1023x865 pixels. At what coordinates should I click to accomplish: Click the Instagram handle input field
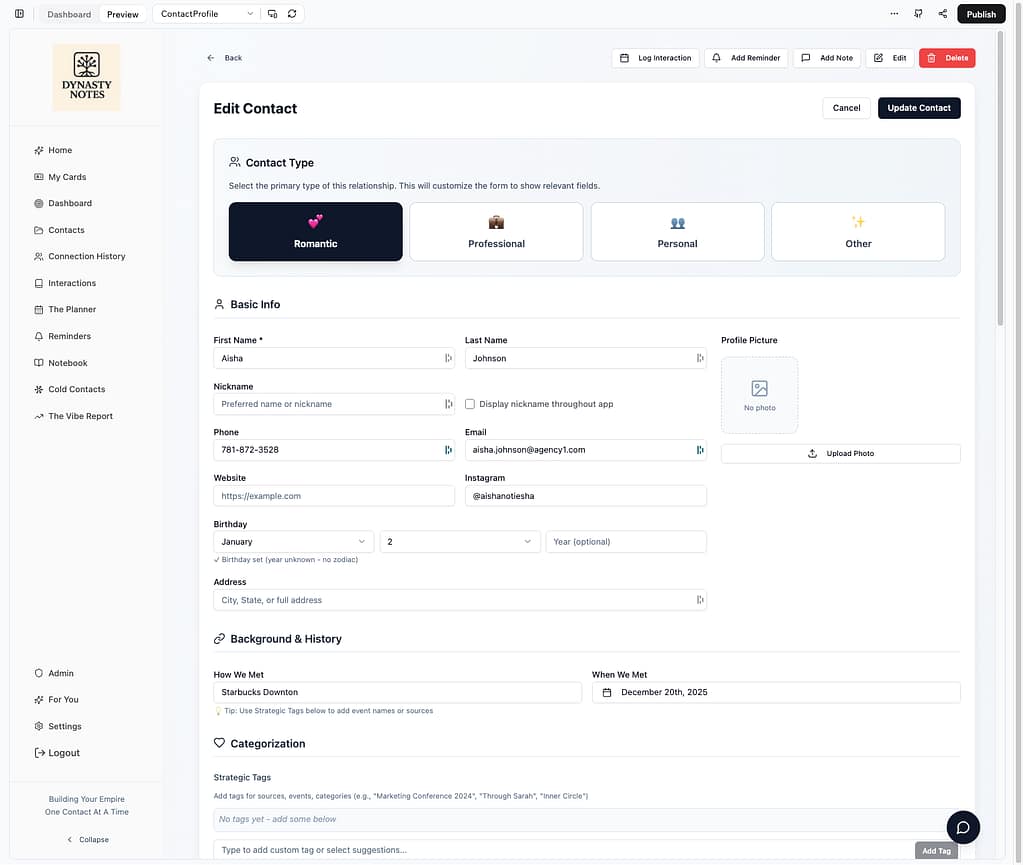585,496
